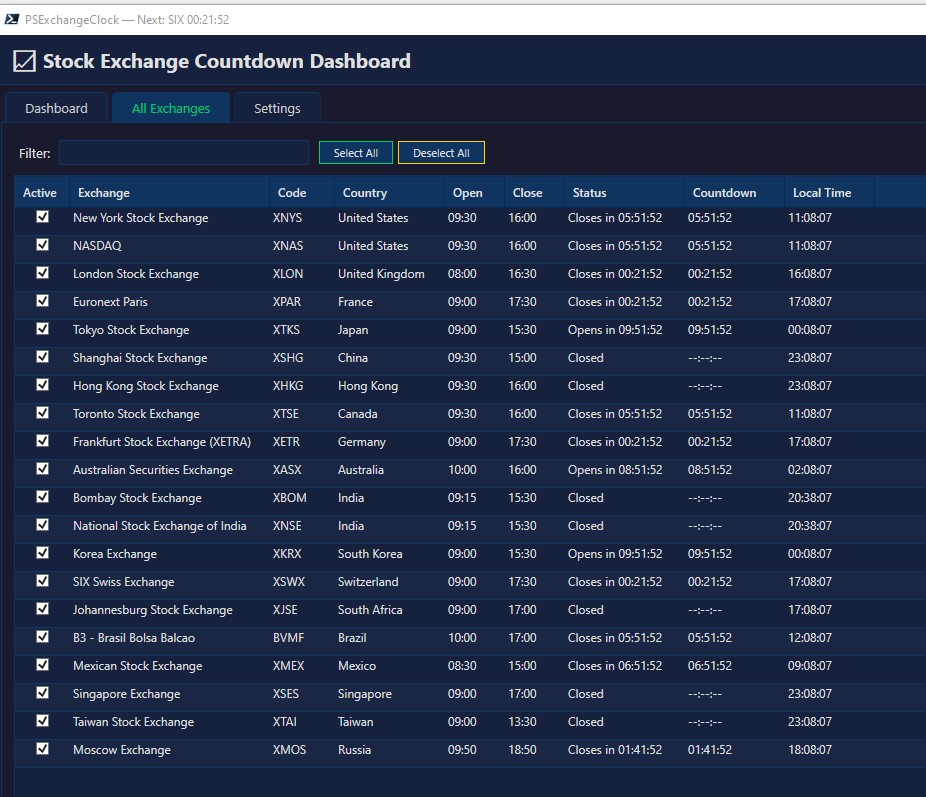Uncheck the Shanghai Stock Exchange checkbox
Image resolution: width=926 pixels, height=797 pixels.
(43, 357)
